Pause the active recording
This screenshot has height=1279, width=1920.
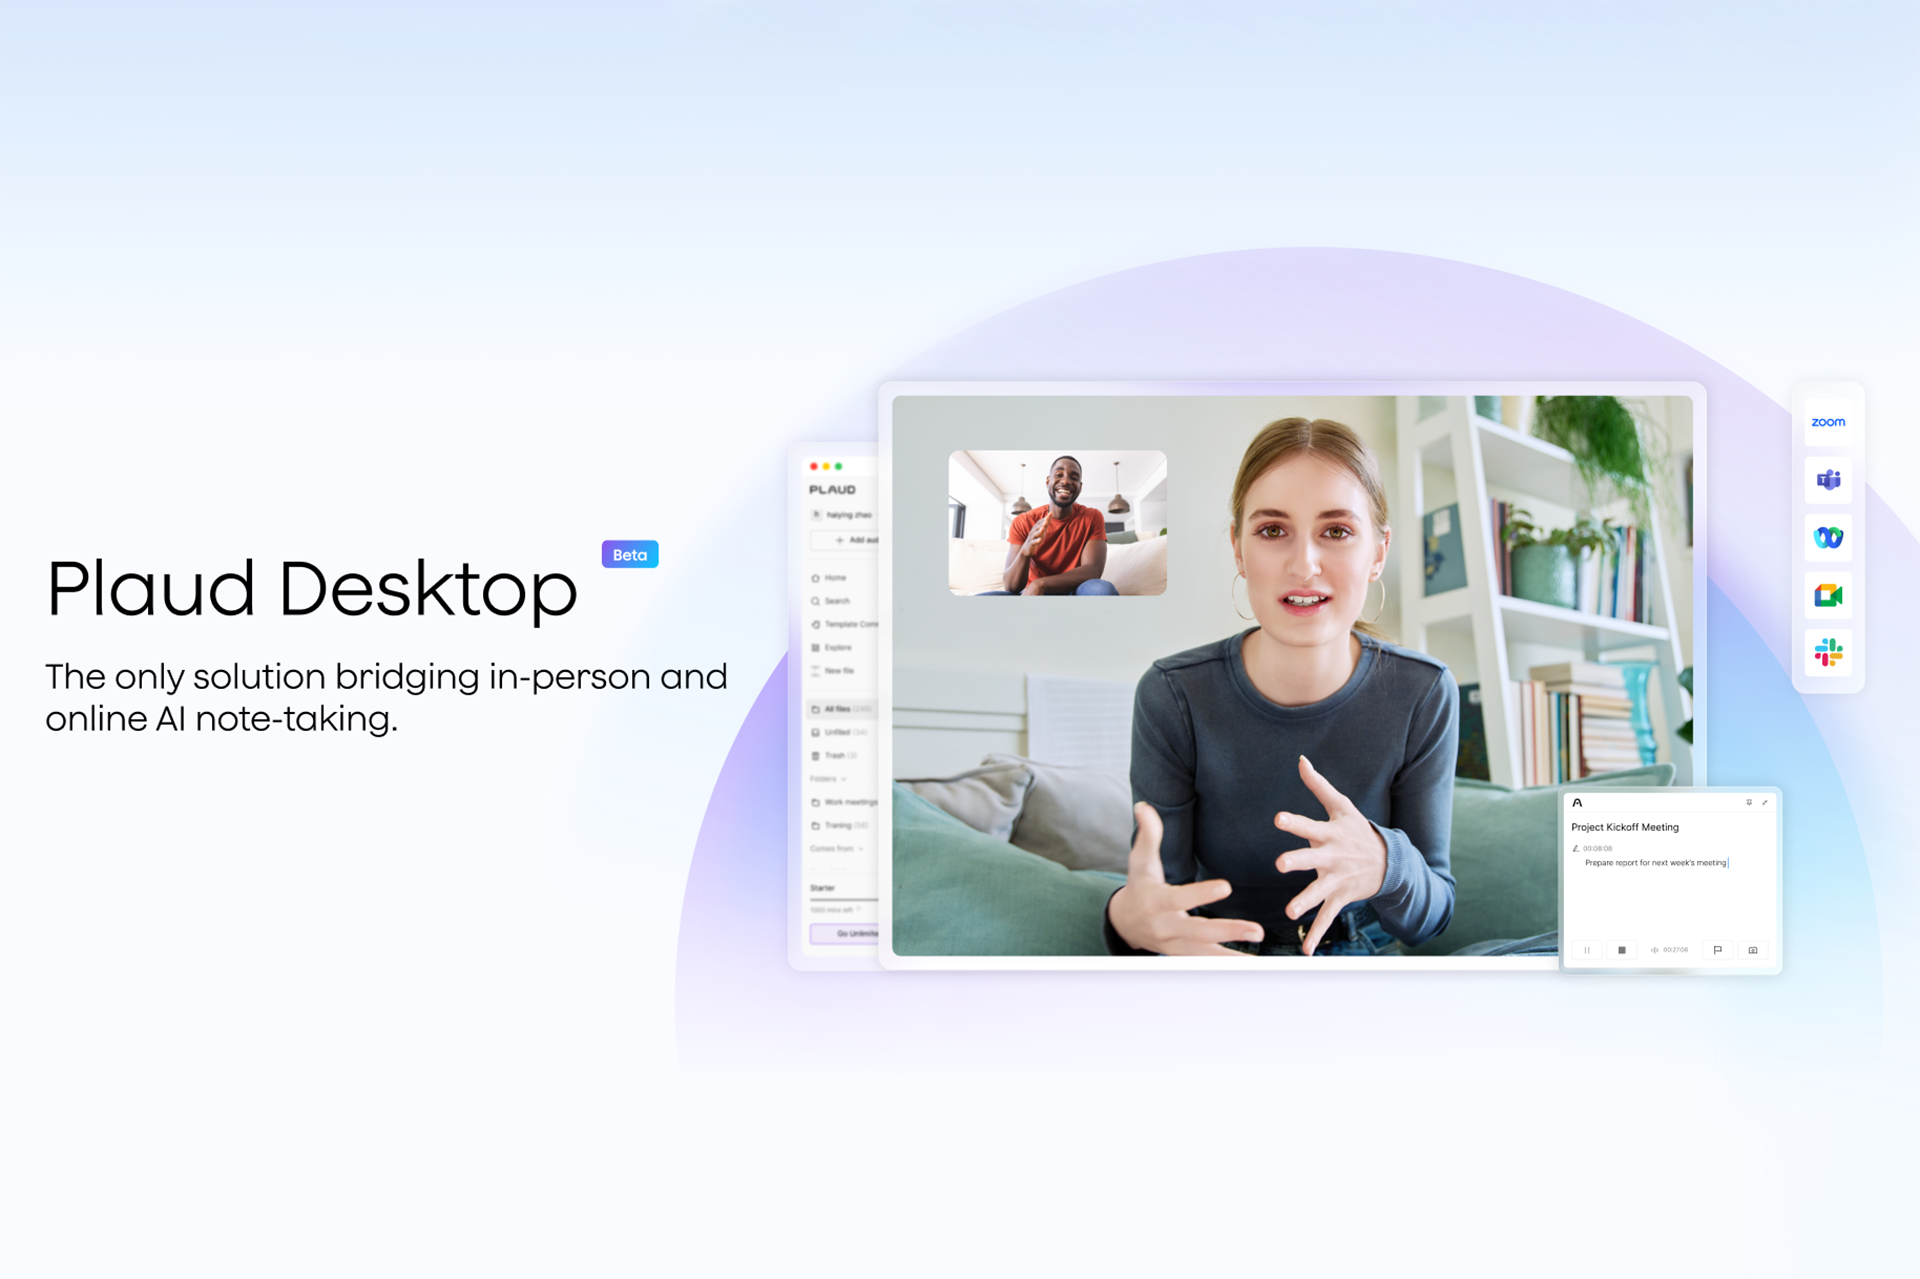[1587, 950]
